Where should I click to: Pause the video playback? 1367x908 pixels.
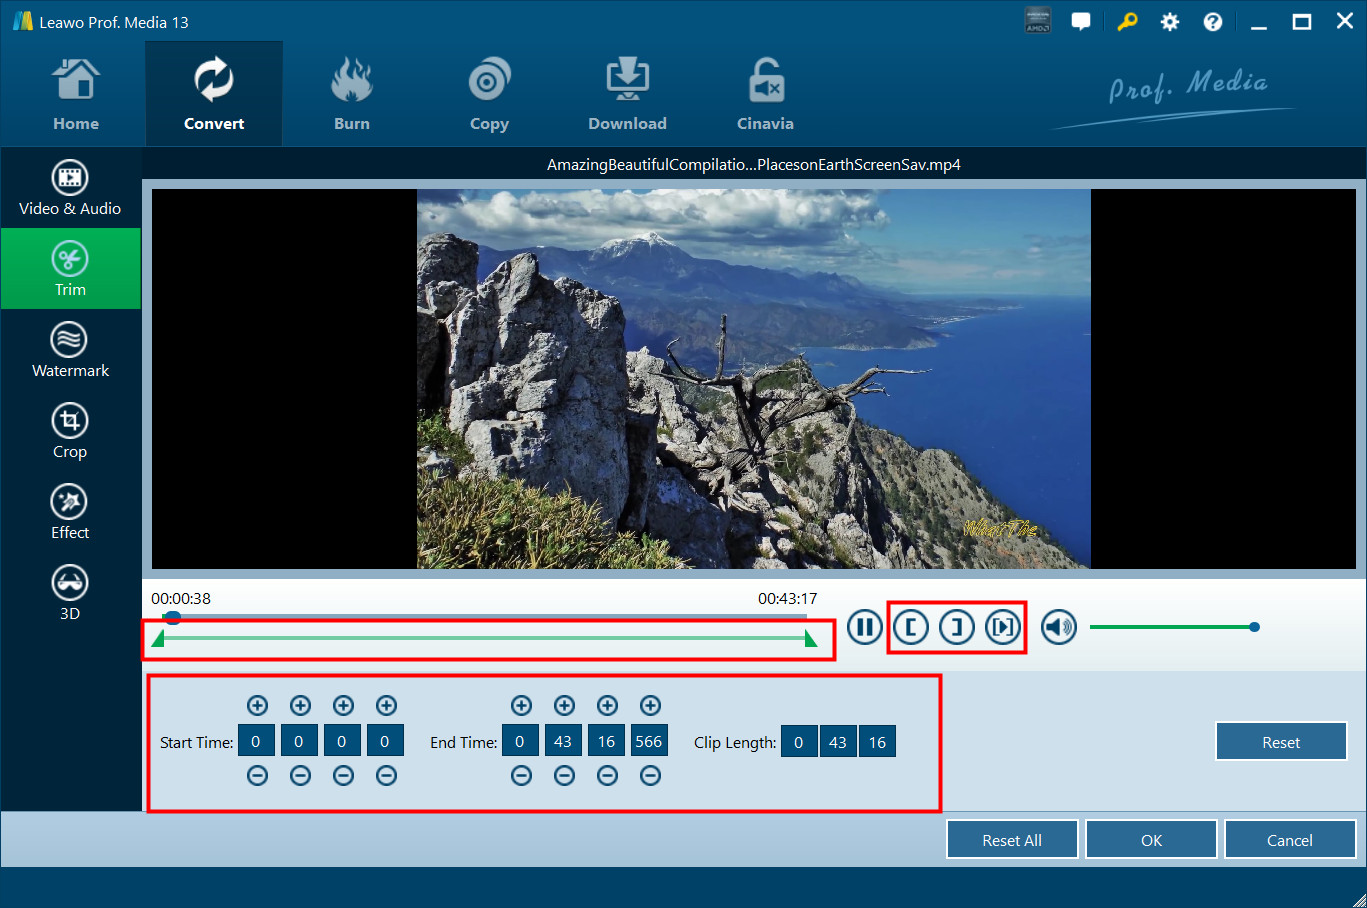[x=865, y=627]
